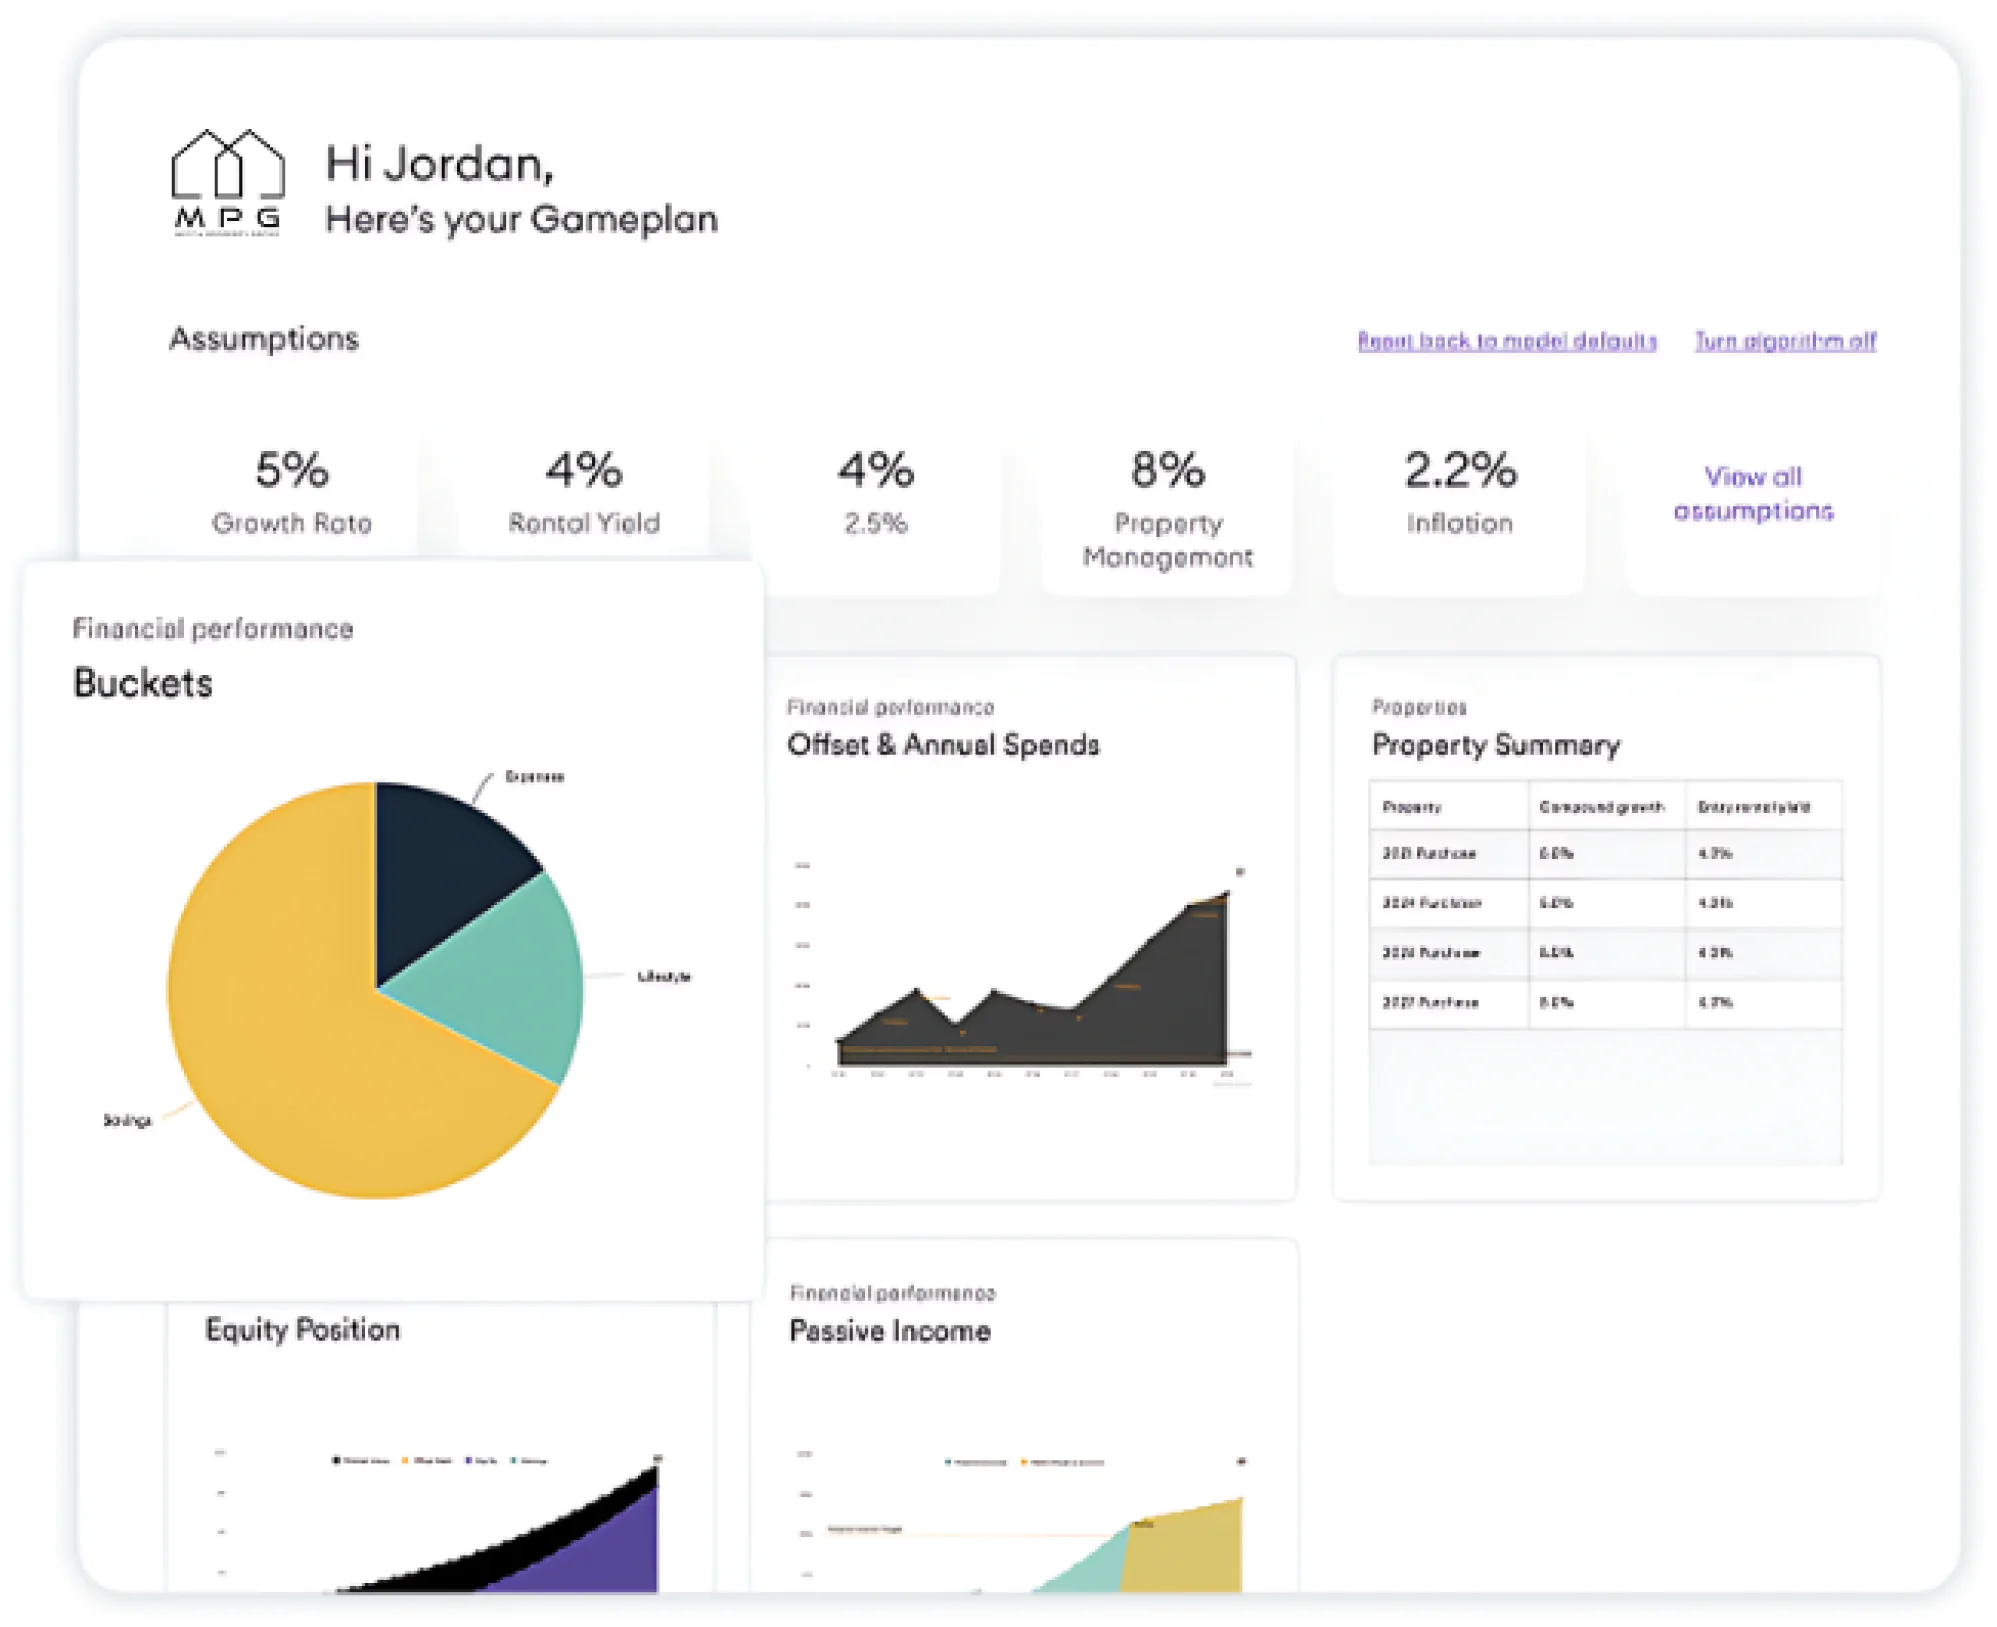Screen dimensions: 1997x1627
Task: Click the 'Buckets' card heading
Action: coord(143,683)
